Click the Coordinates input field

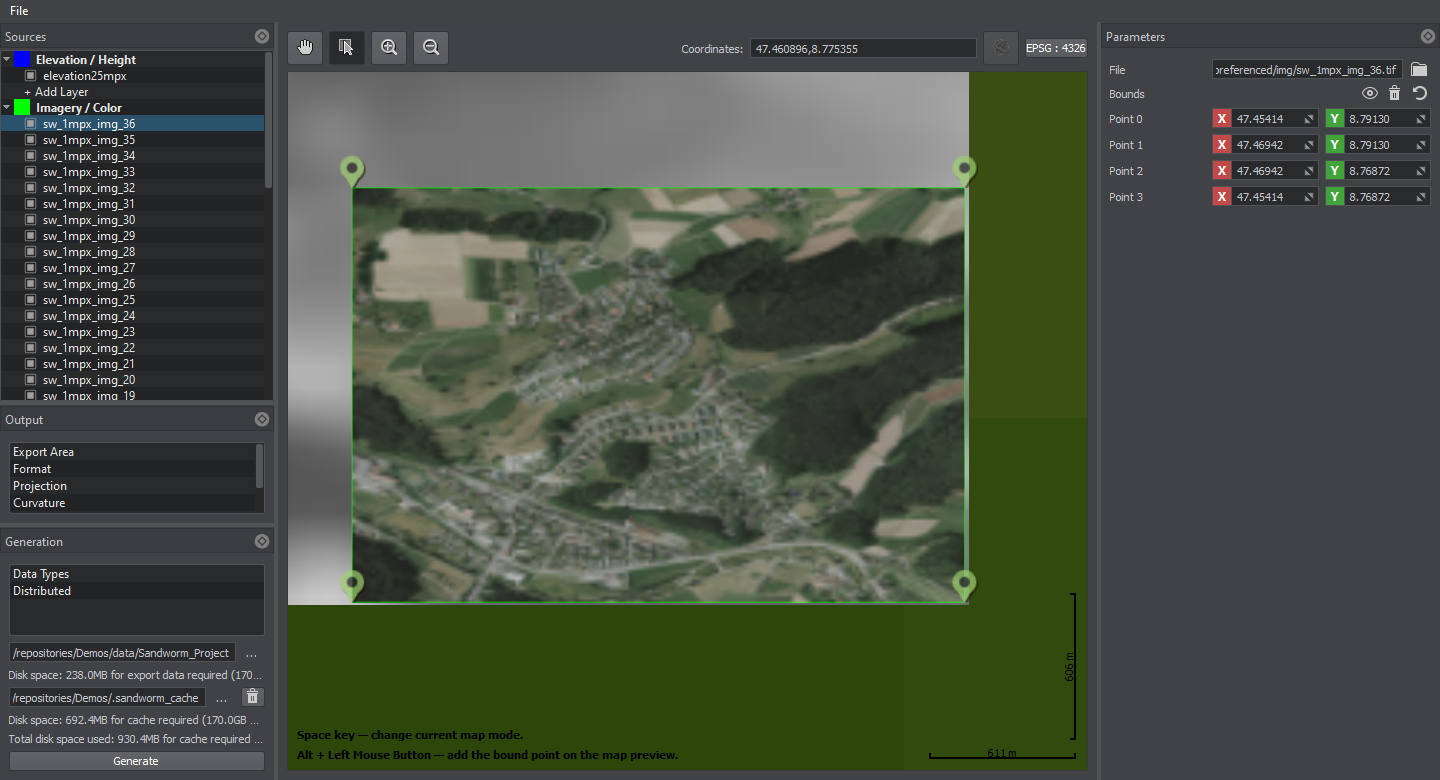(x=863, y=48)
